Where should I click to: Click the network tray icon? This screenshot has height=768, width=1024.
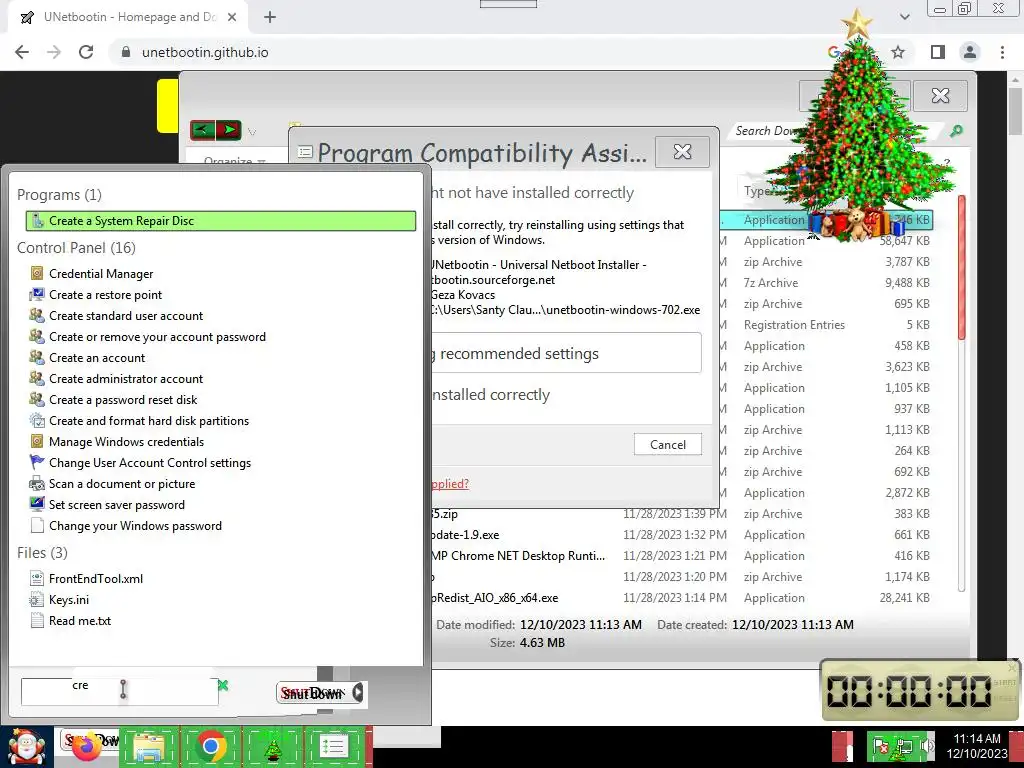click(x=904, y=747)
